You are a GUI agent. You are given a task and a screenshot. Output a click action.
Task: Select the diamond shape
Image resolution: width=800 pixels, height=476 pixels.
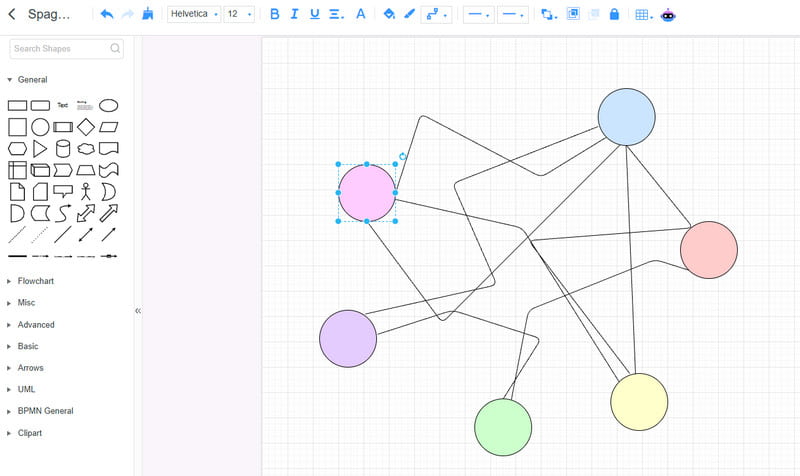86,127
